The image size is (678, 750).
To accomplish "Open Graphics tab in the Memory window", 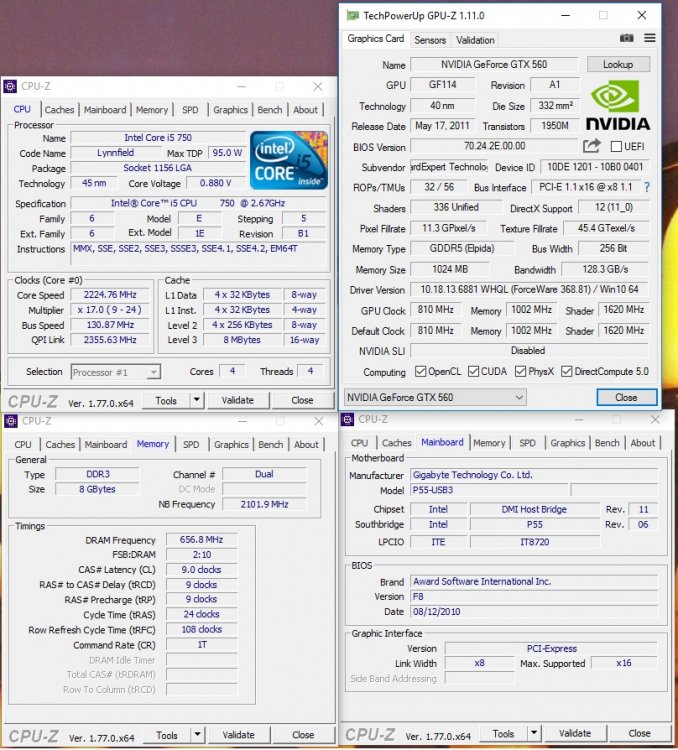I will tap(231, 445).
